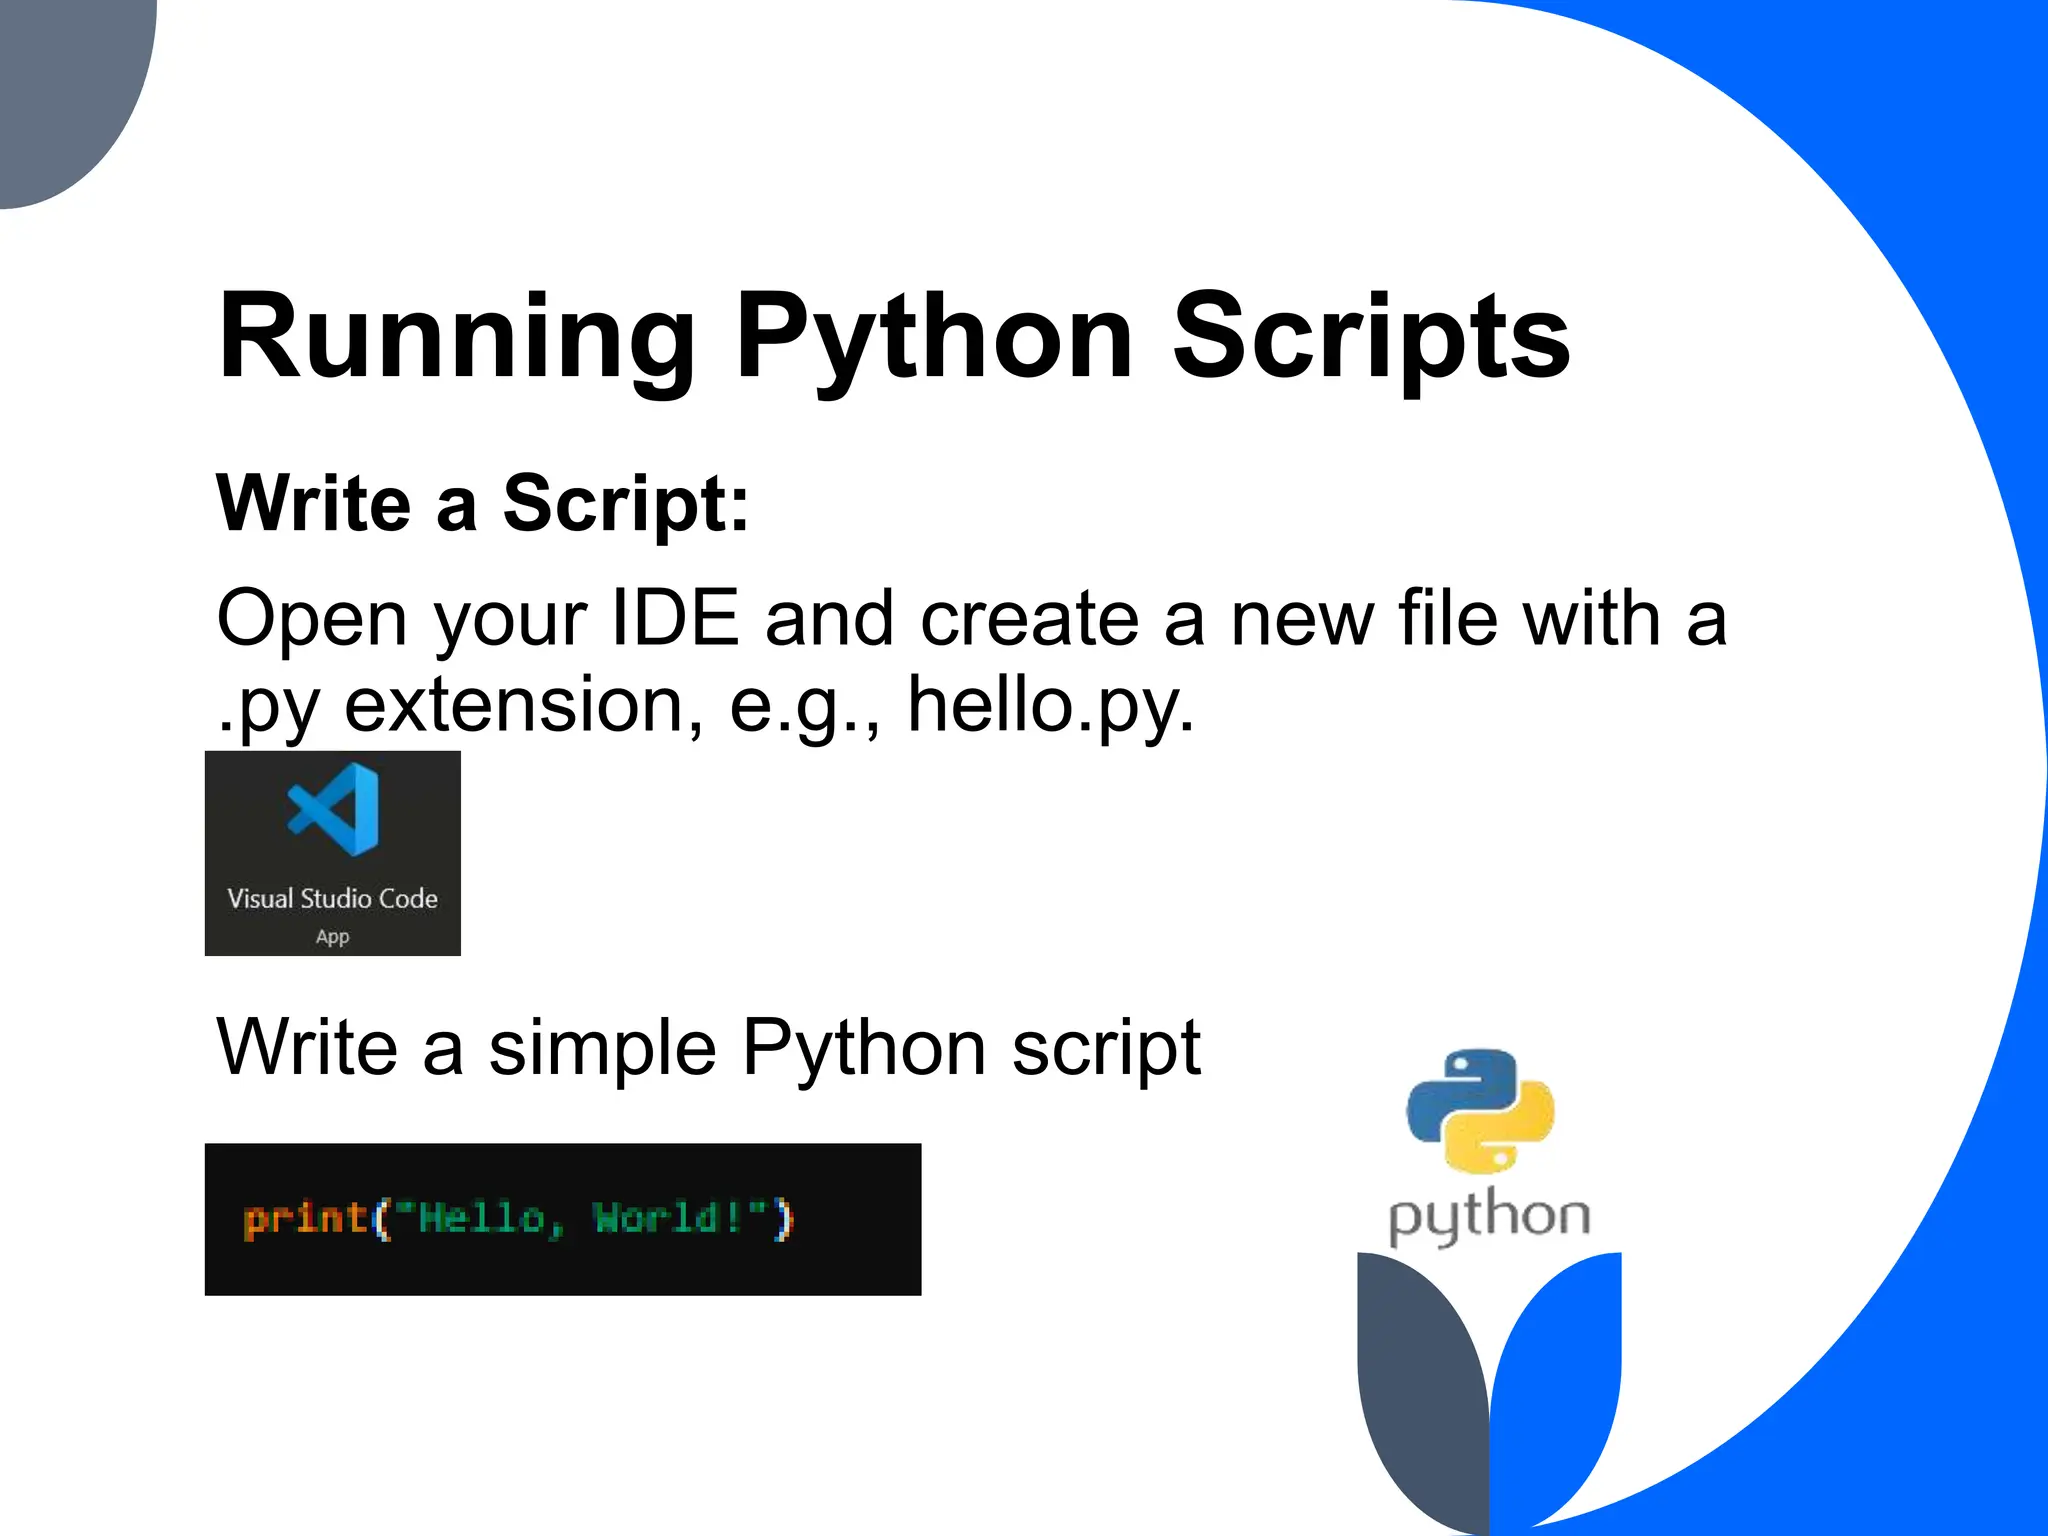Click the 'App' label under Visual Studio Code
The image size is (2048, 1536).
[x=332, y=937]
